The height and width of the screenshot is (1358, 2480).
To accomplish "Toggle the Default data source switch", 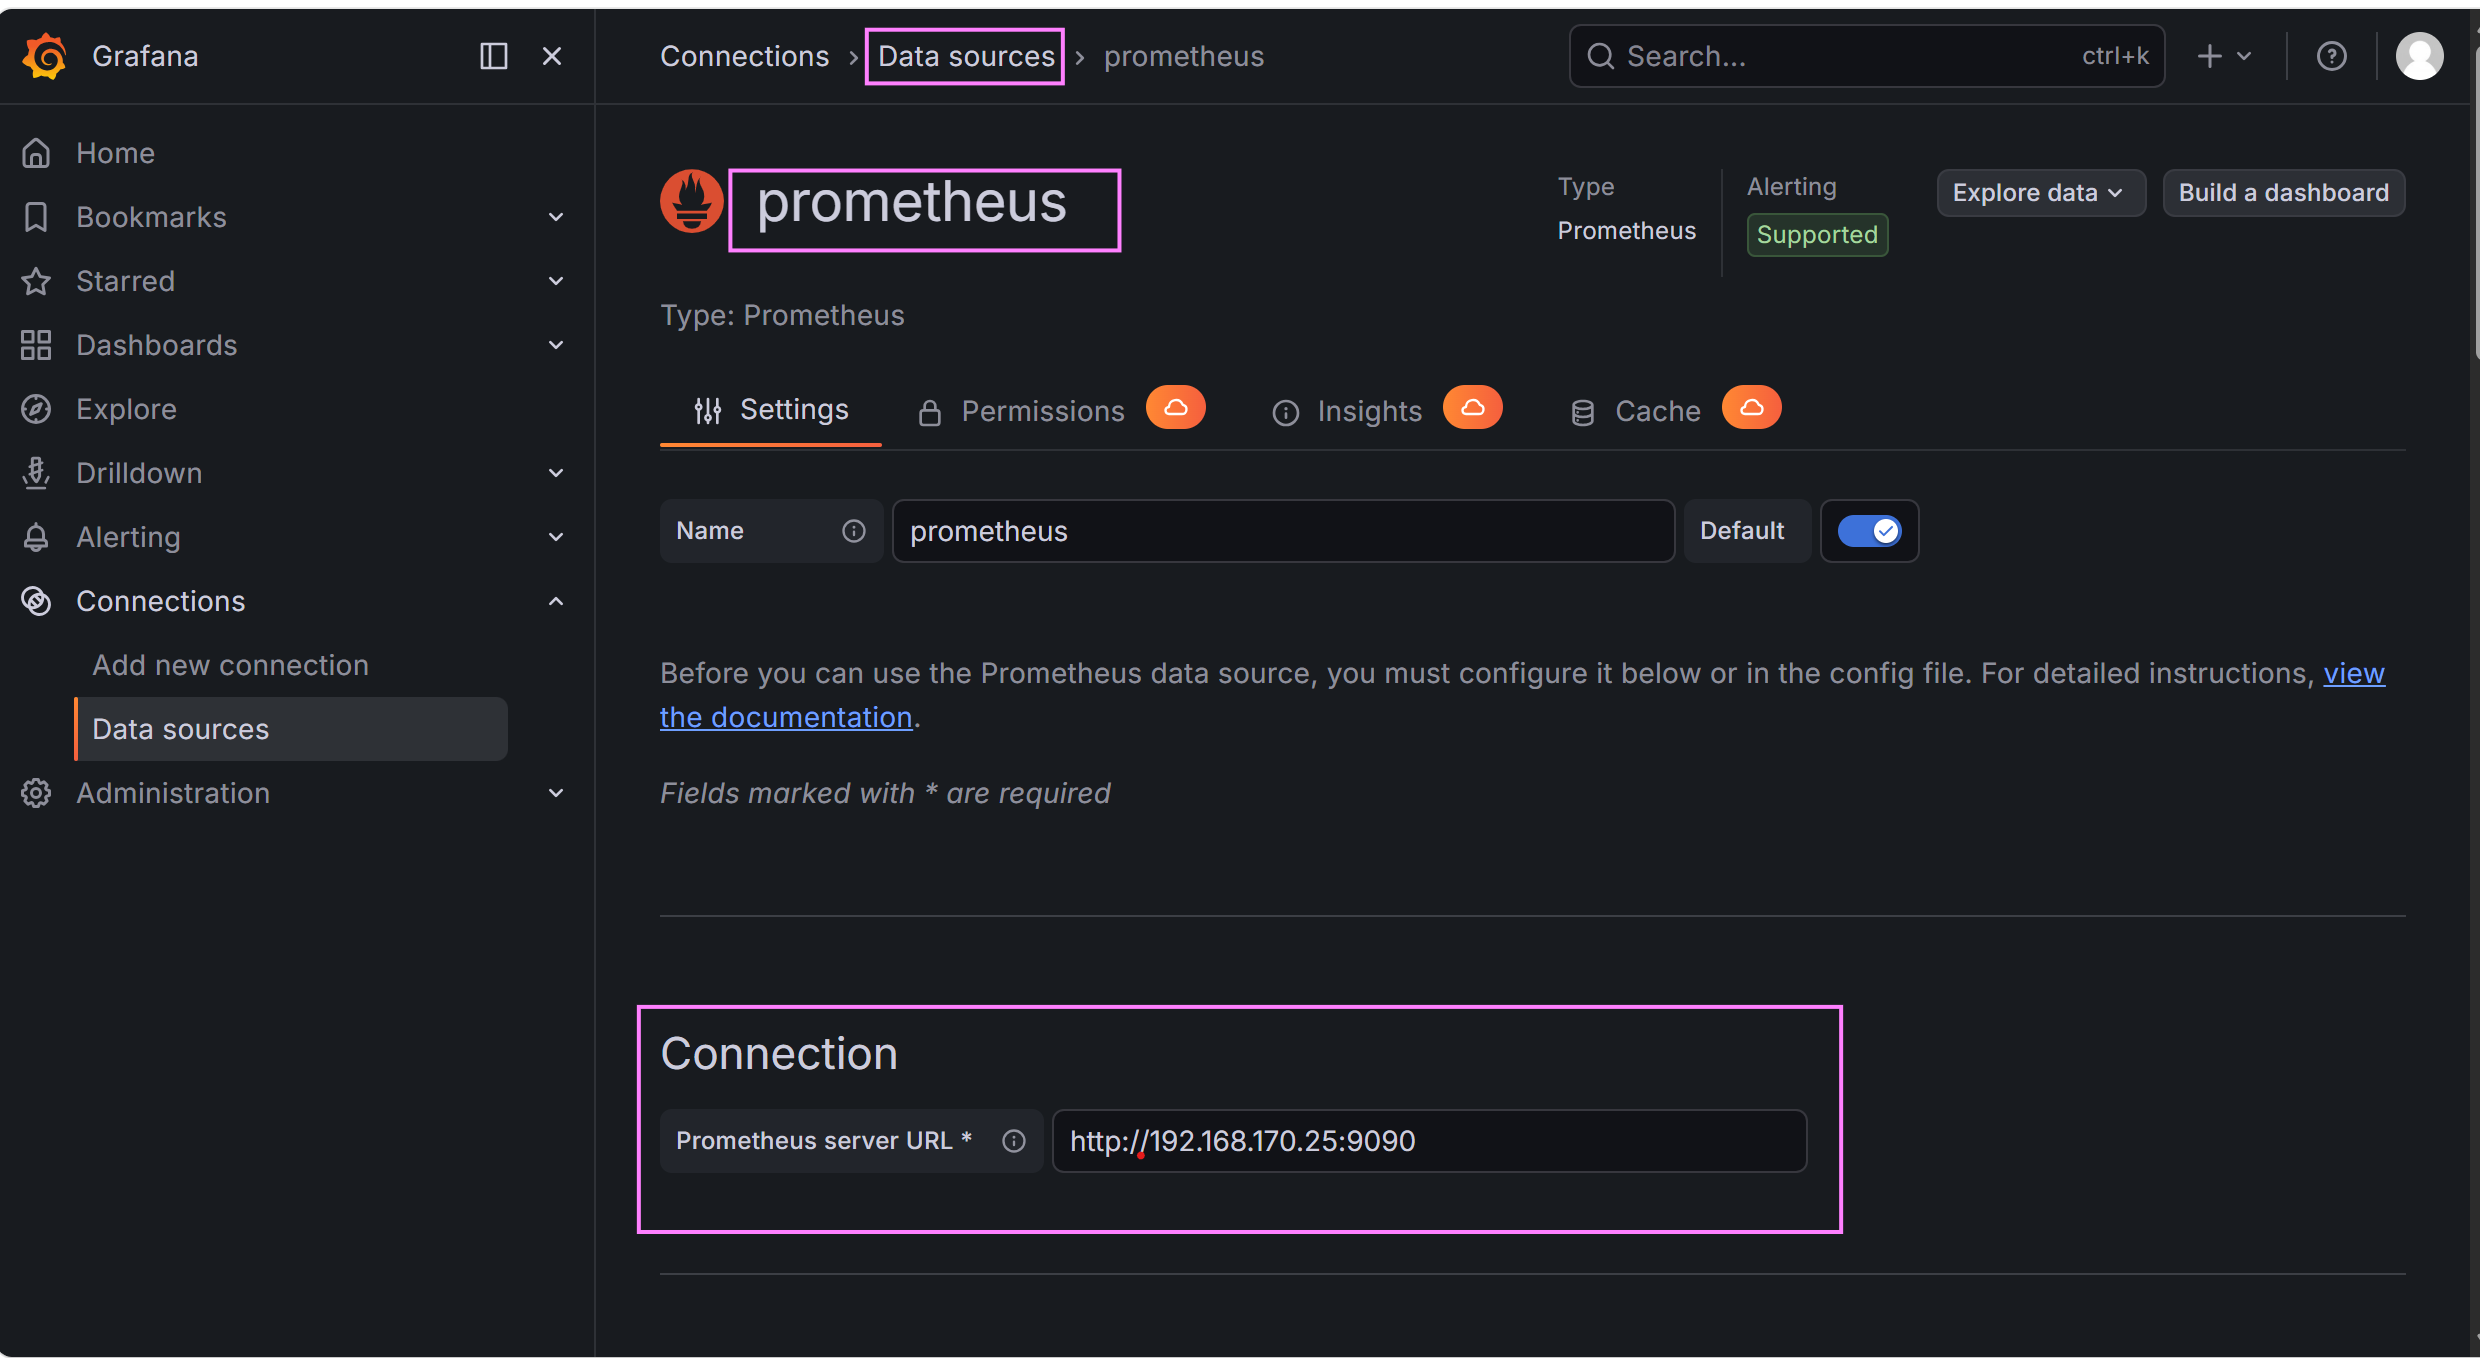I will pos(1869,531).
